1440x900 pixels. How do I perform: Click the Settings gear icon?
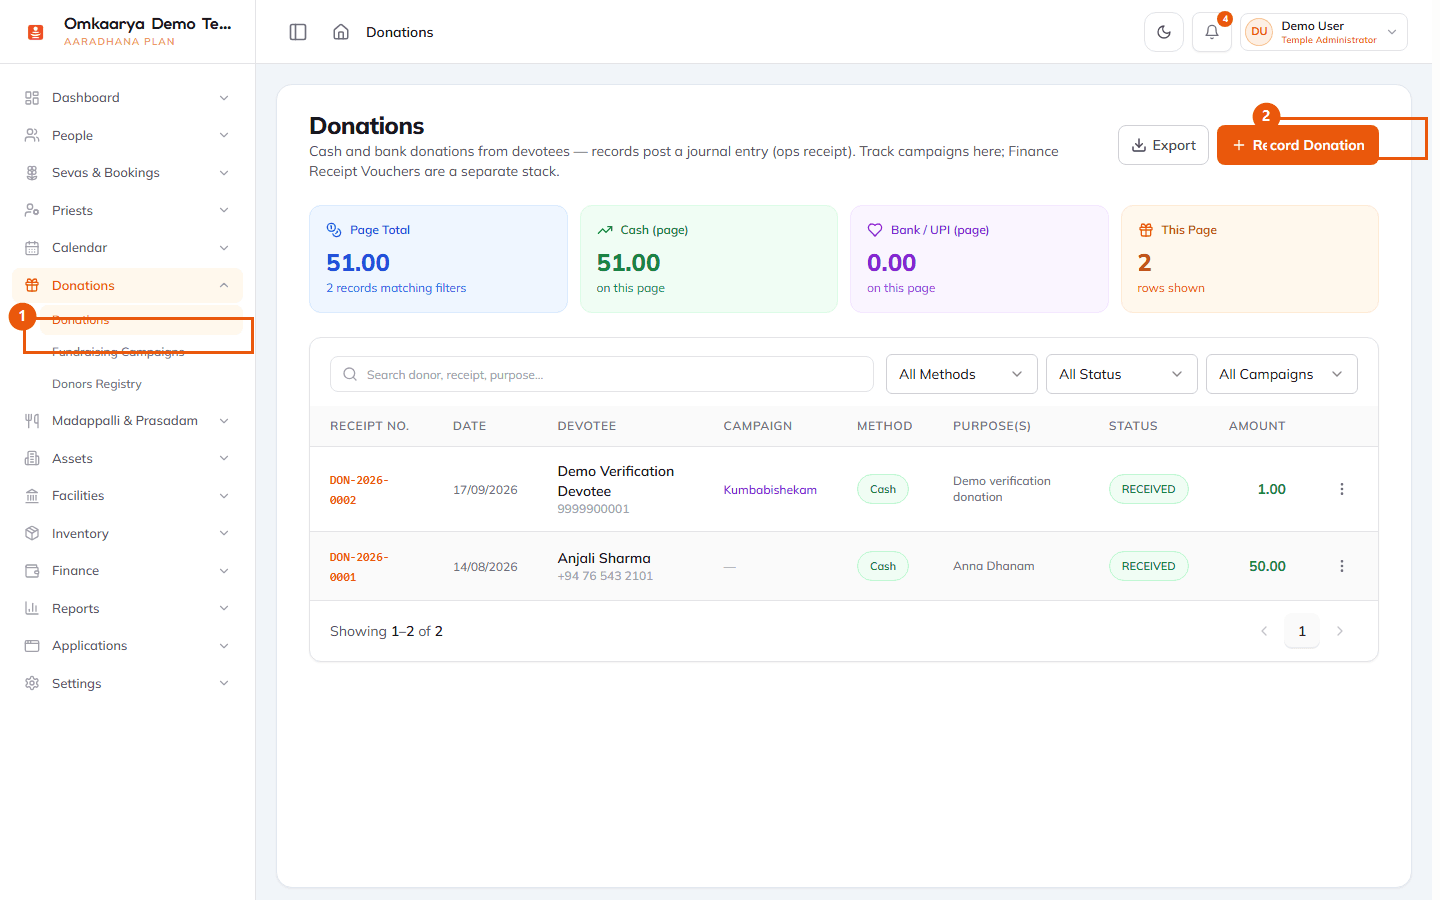click(x=32, y=683)
